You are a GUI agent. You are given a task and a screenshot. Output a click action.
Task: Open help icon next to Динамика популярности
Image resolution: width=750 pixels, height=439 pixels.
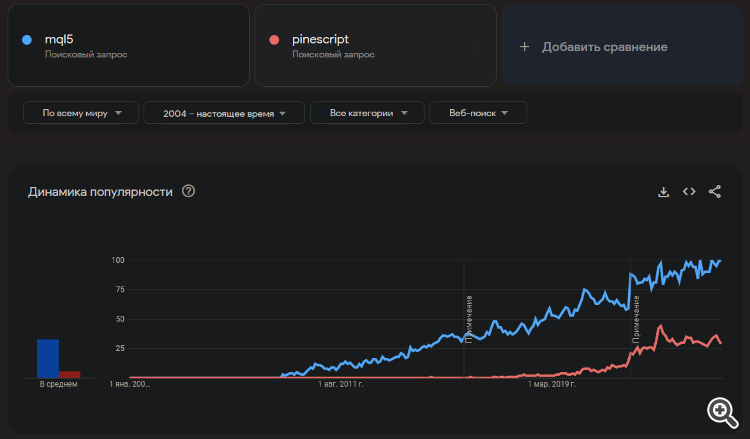[x=188, y=192]
